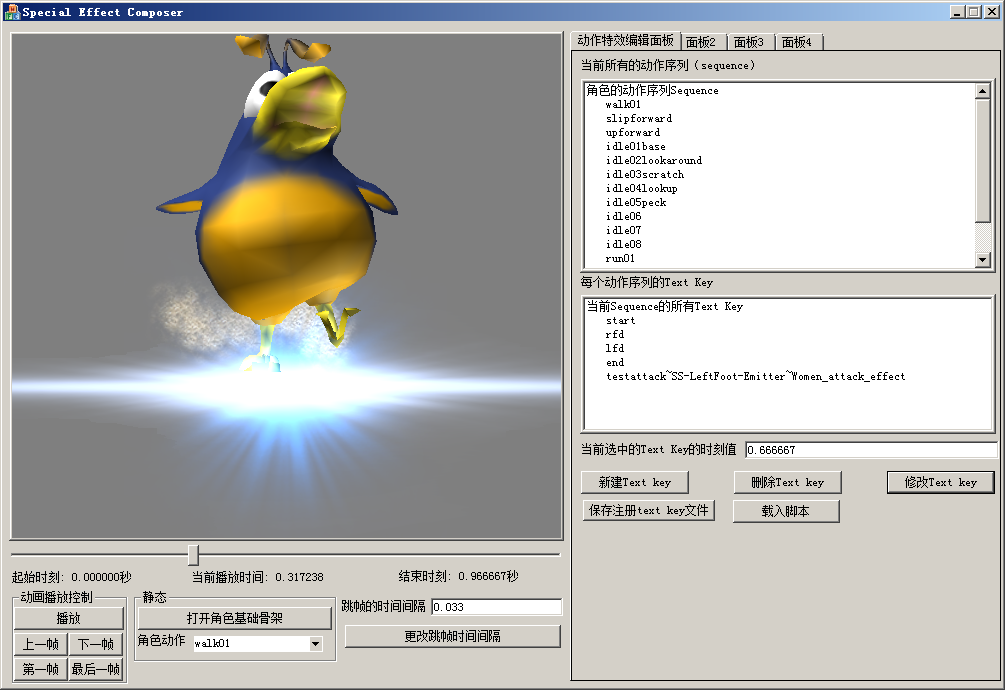
Task: Click the 打开角色基础骨架 button
Action: pos(235,618)
